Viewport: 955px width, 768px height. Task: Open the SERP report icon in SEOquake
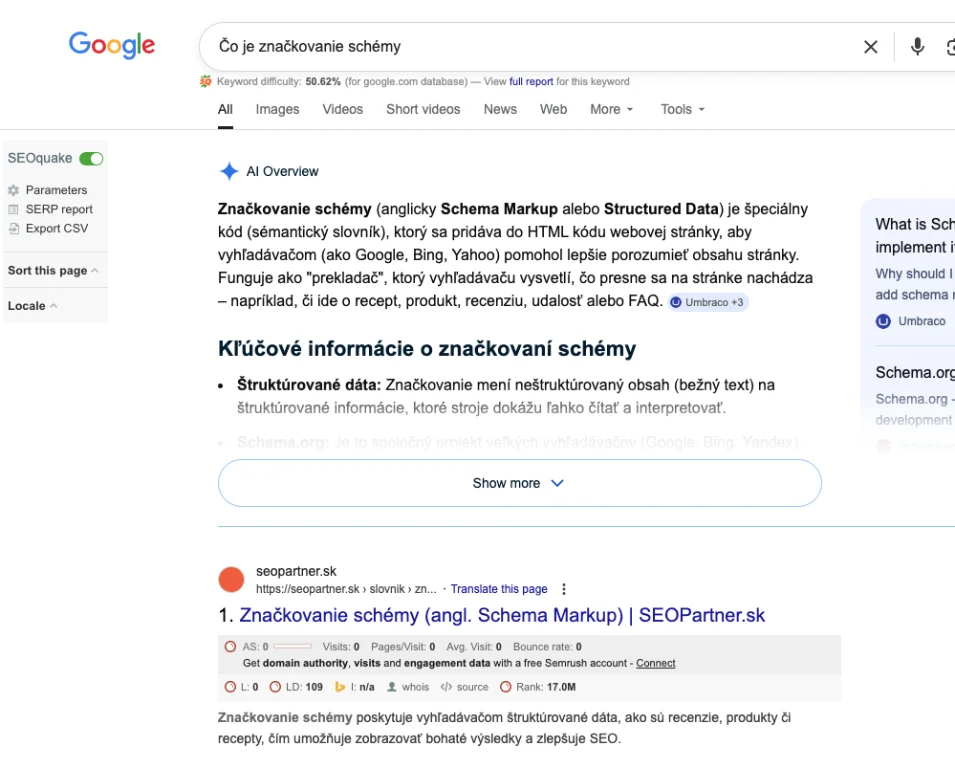point(14,209)
